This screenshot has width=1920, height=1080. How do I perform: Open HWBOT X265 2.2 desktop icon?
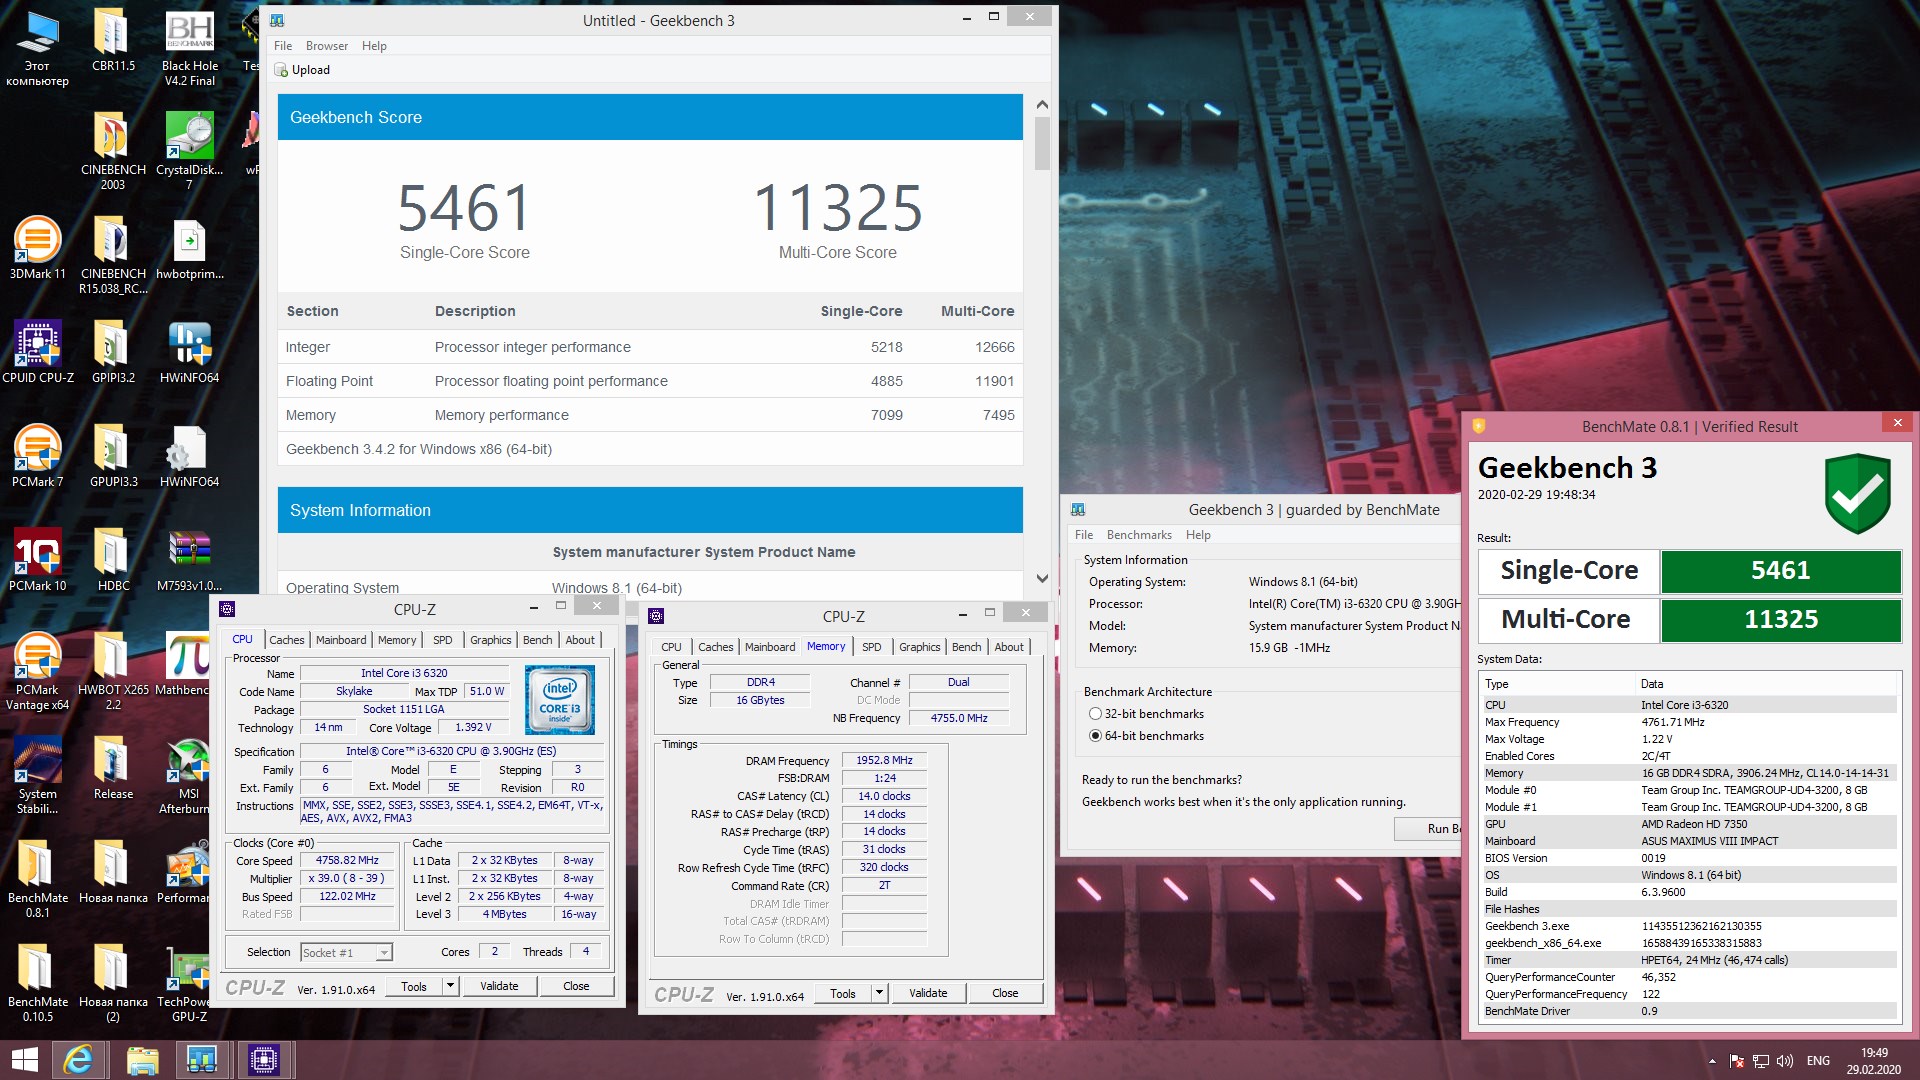pos(112,671)
